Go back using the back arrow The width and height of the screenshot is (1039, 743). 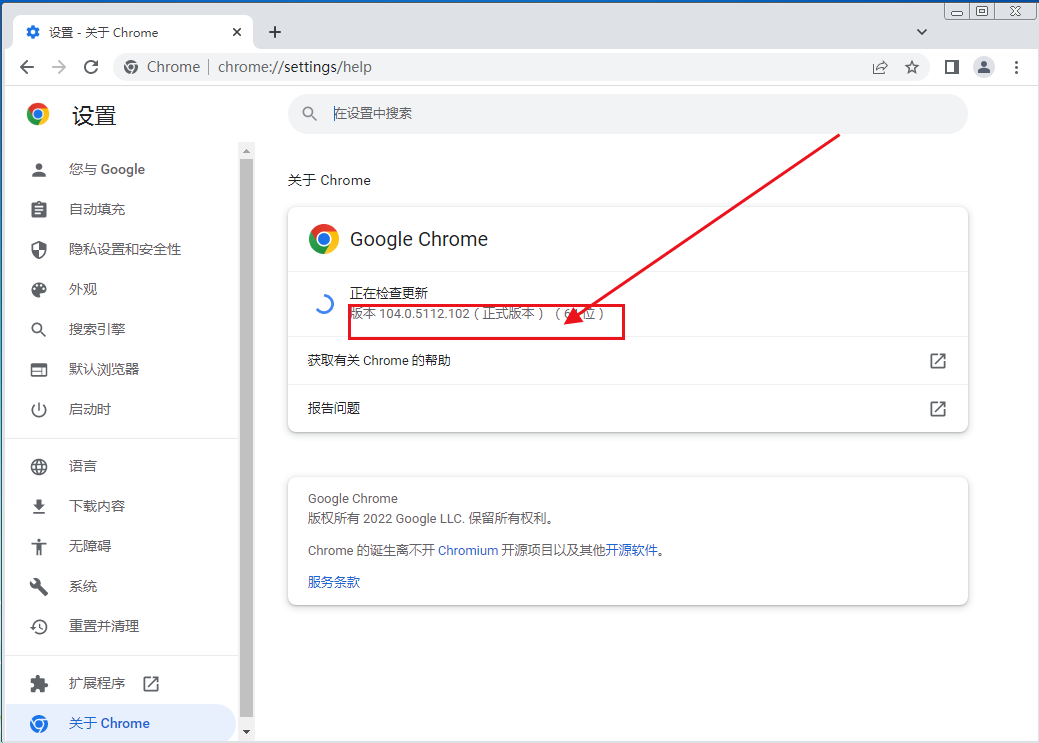(27, 67)
